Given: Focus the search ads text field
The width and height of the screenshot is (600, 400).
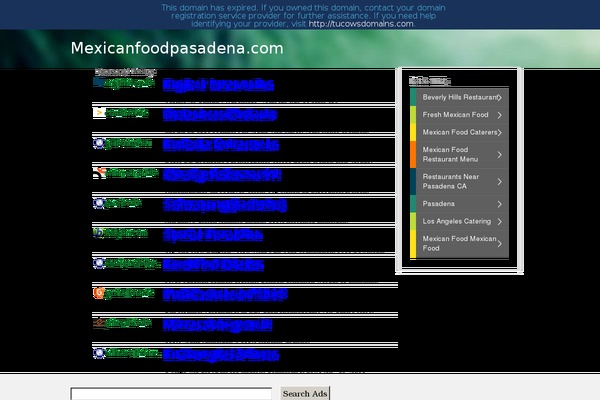Looking at the screenshot, I should pos(171,394).
